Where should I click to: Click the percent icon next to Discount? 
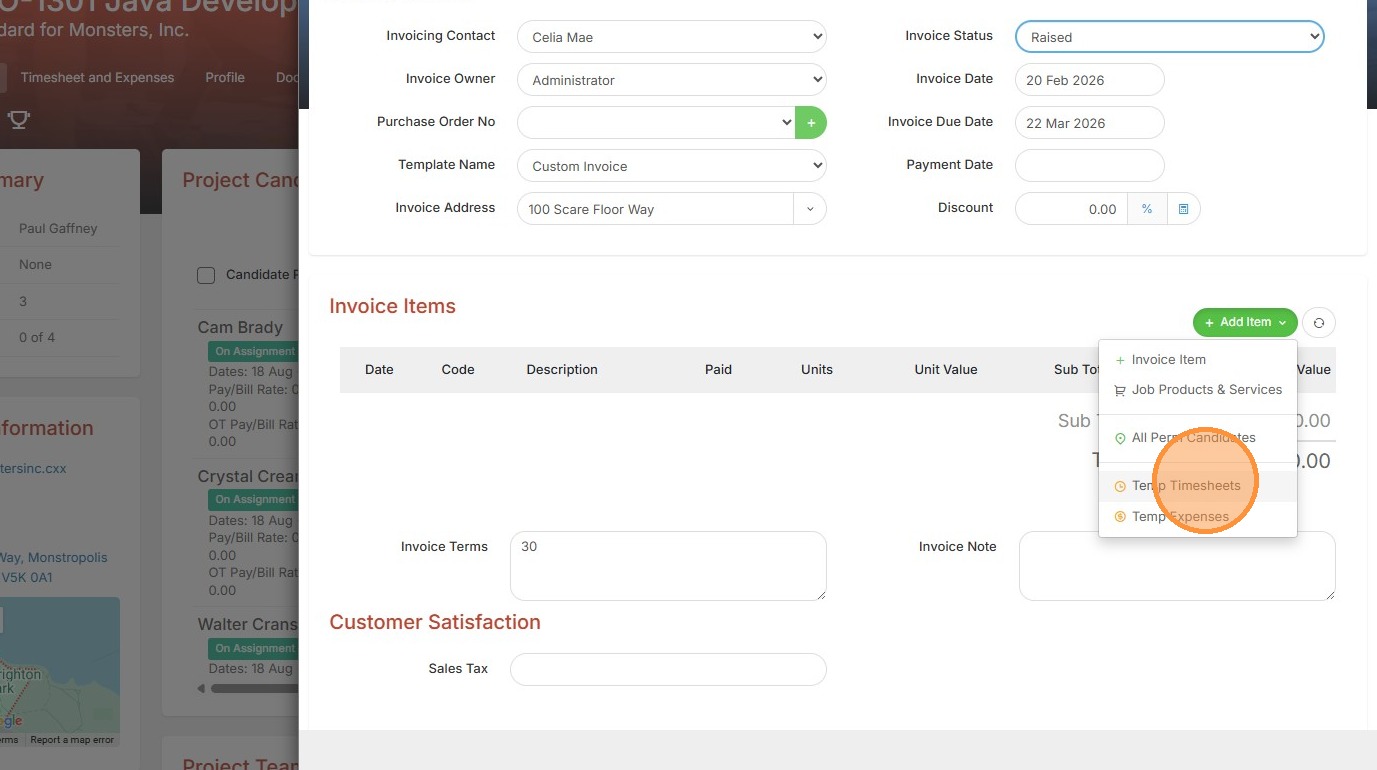[1147, 209]
